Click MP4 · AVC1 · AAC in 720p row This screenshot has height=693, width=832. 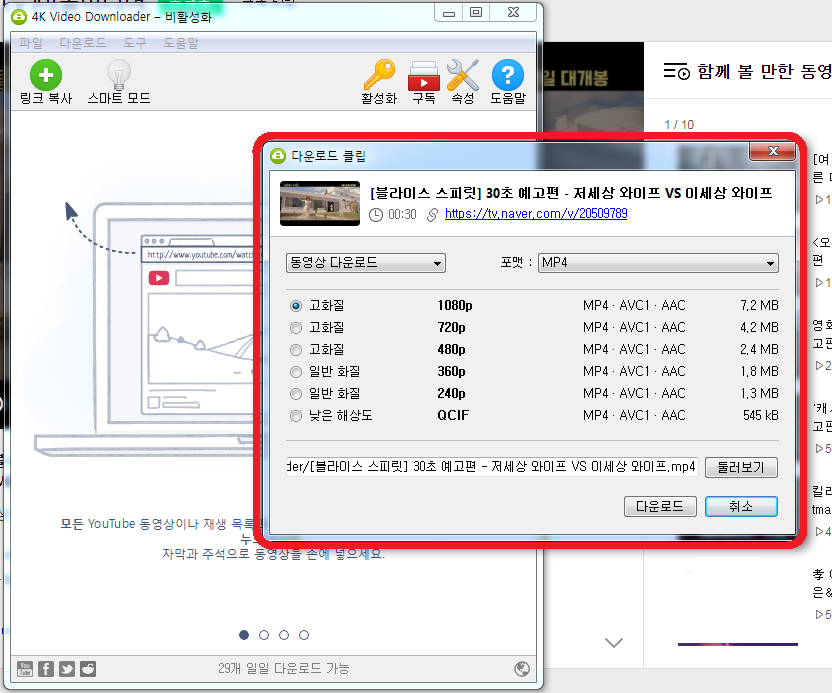[634, 327]
